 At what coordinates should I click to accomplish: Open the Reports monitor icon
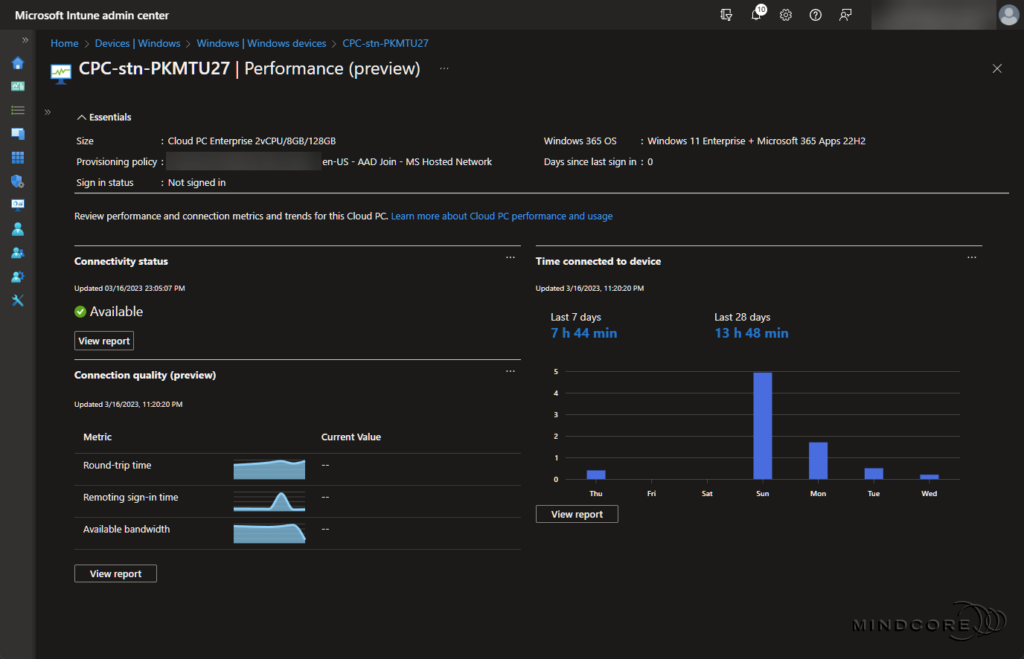point(17,204)
